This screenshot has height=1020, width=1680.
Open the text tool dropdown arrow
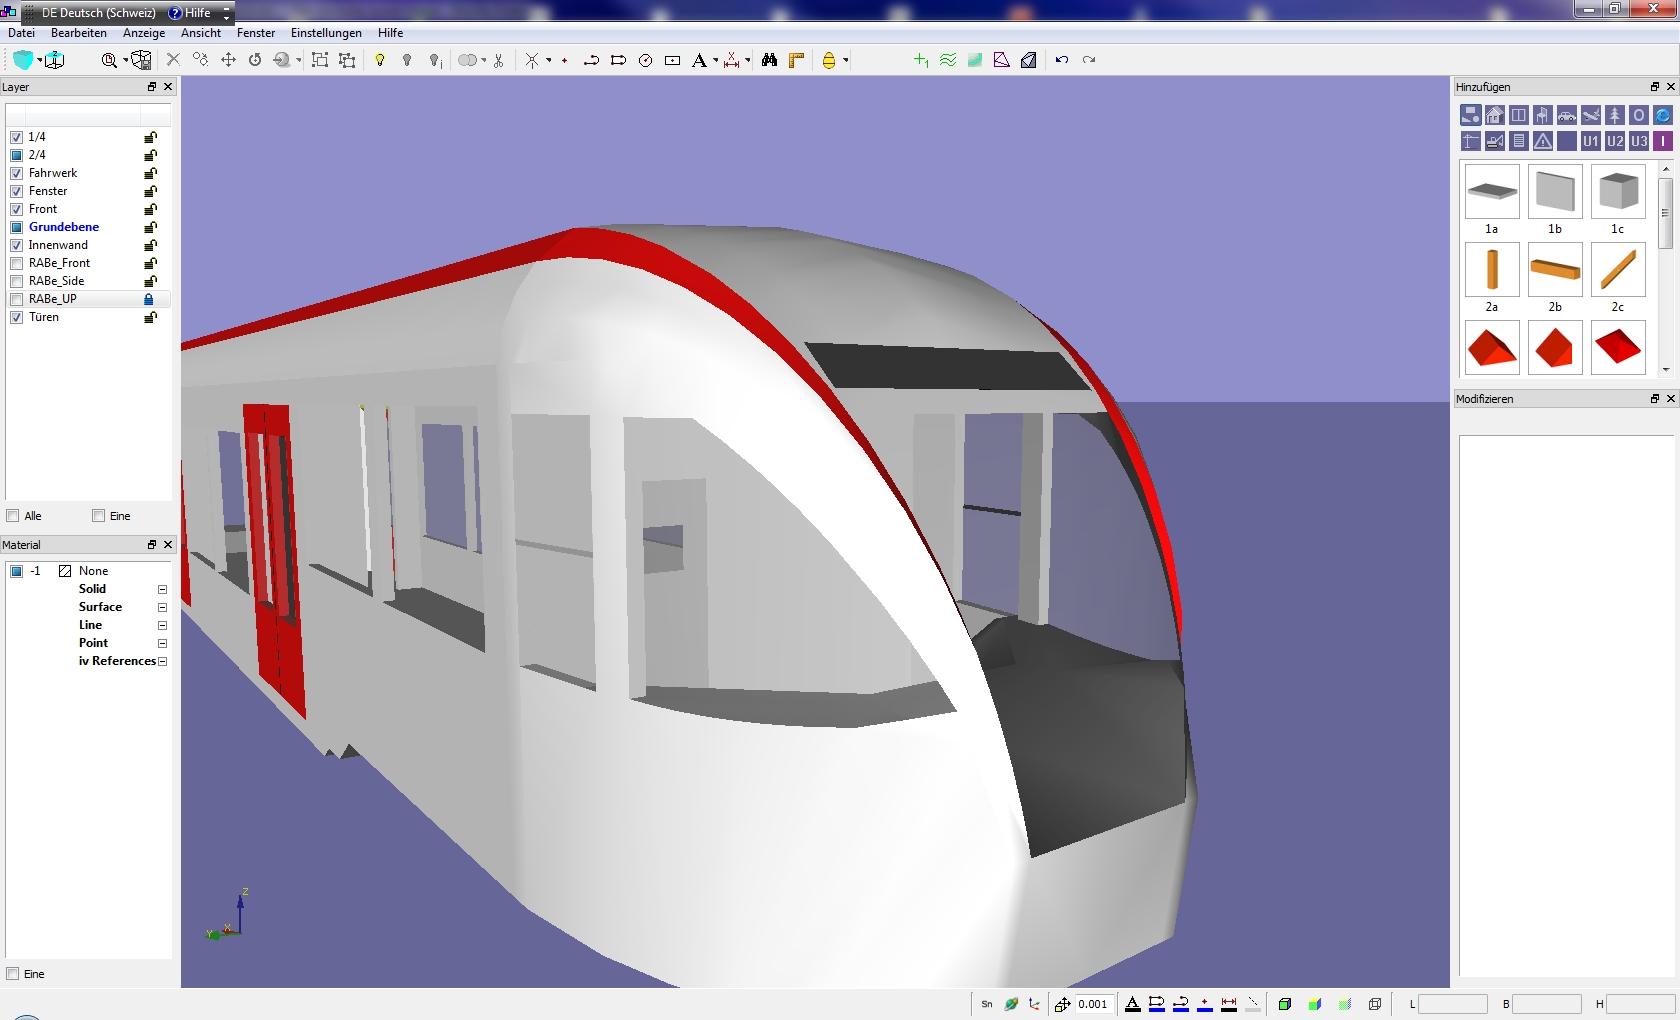click(715, 61)
